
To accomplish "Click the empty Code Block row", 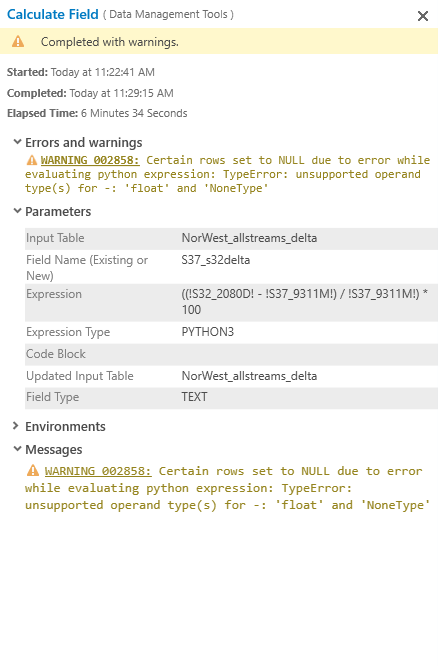I will point(231,354).
